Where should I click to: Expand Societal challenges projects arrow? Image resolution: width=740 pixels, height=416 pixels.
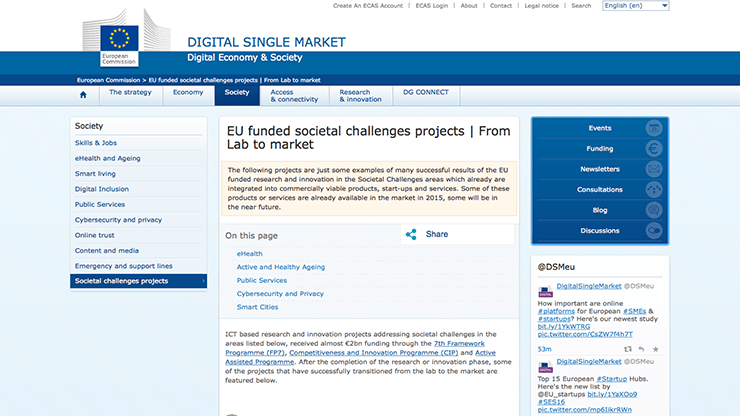point(203,281)
